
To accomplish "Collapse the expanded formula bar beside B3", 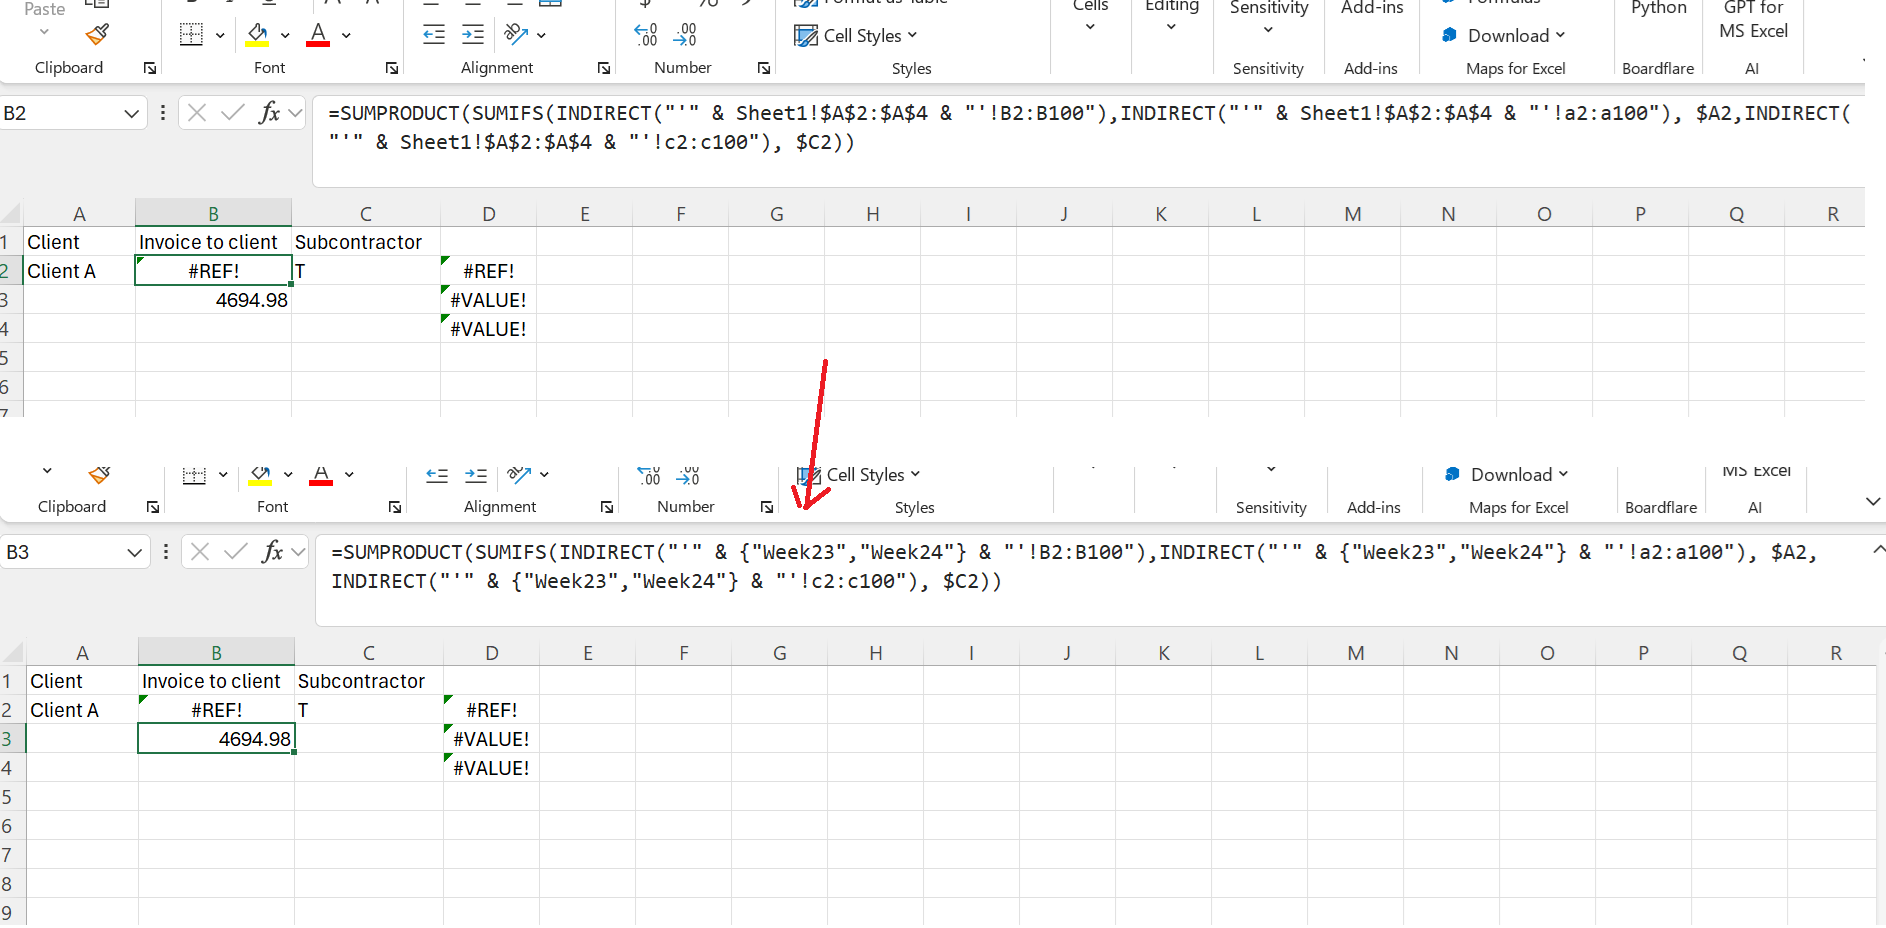I will click(1877, 550).
